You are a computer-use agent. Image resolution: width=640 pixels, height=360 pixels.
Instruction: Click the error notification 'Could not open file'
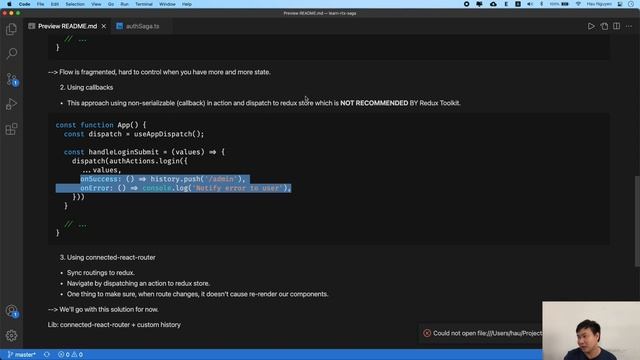[x=487, y=333]
